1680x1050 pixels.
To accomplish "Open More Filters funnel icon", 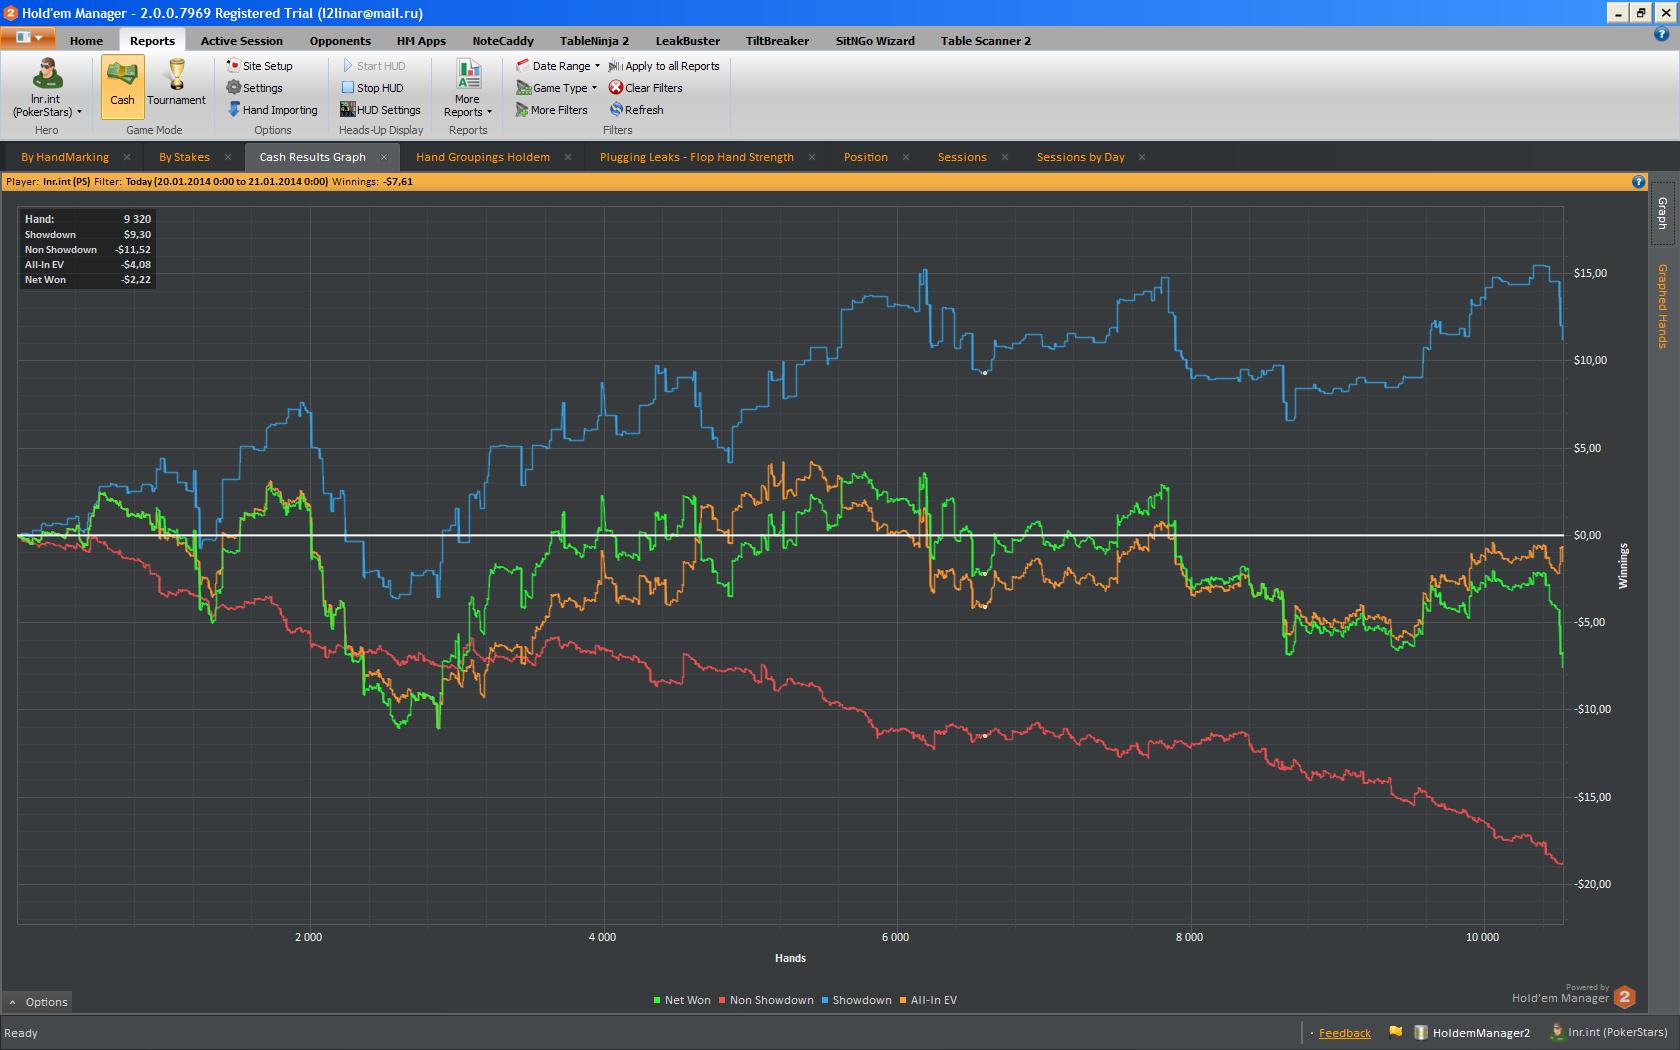I will (x=522, y=110).
